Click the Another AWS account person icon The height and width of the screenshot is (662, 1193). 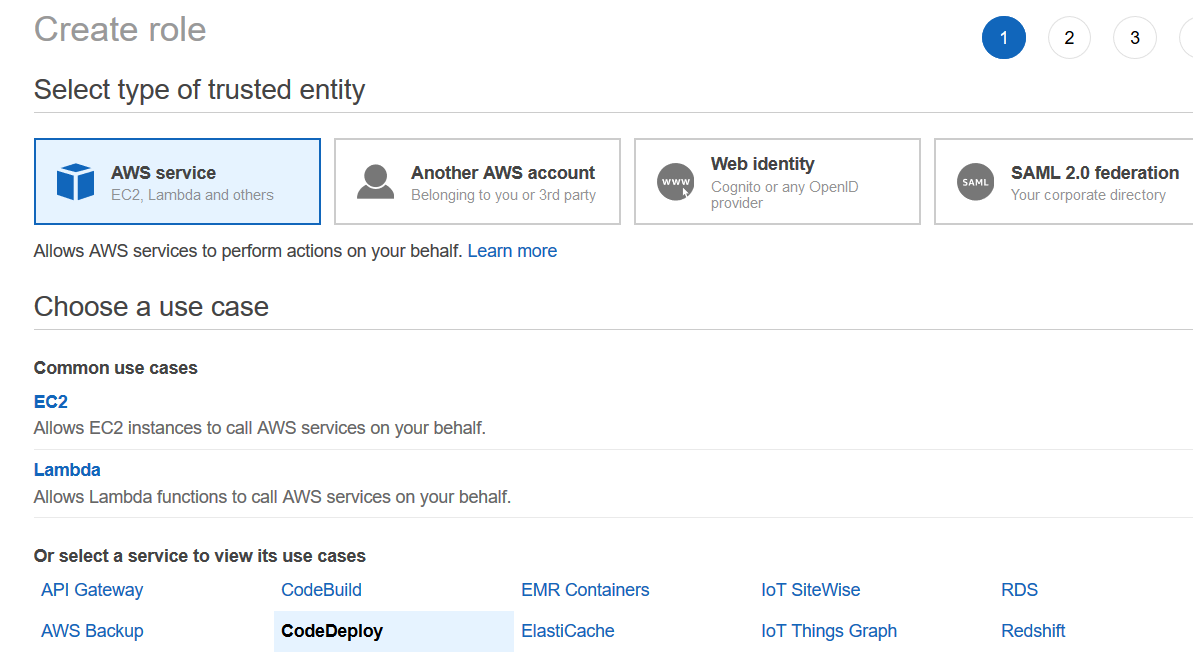pyautogui.click(x=375, y=182)
